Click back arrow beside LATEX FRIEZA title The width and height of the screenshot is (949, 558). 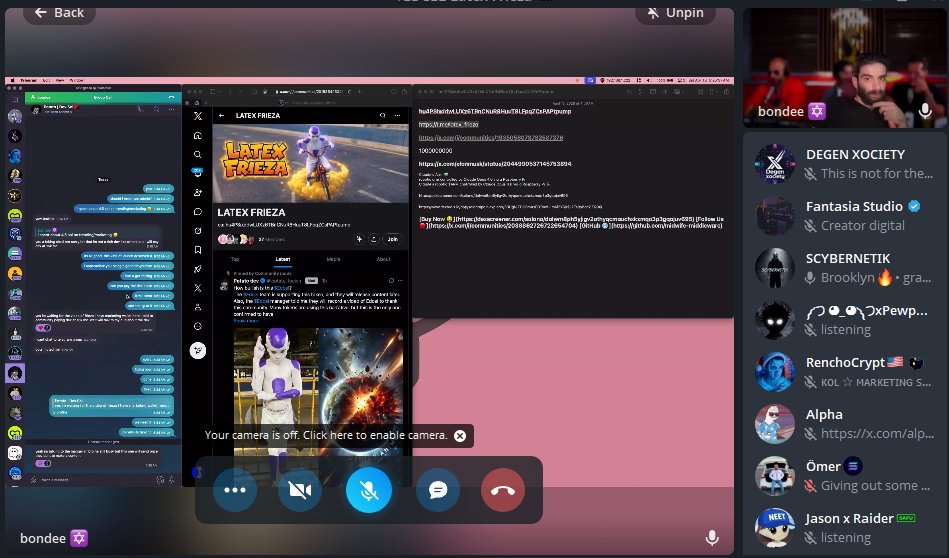(222, 115)
